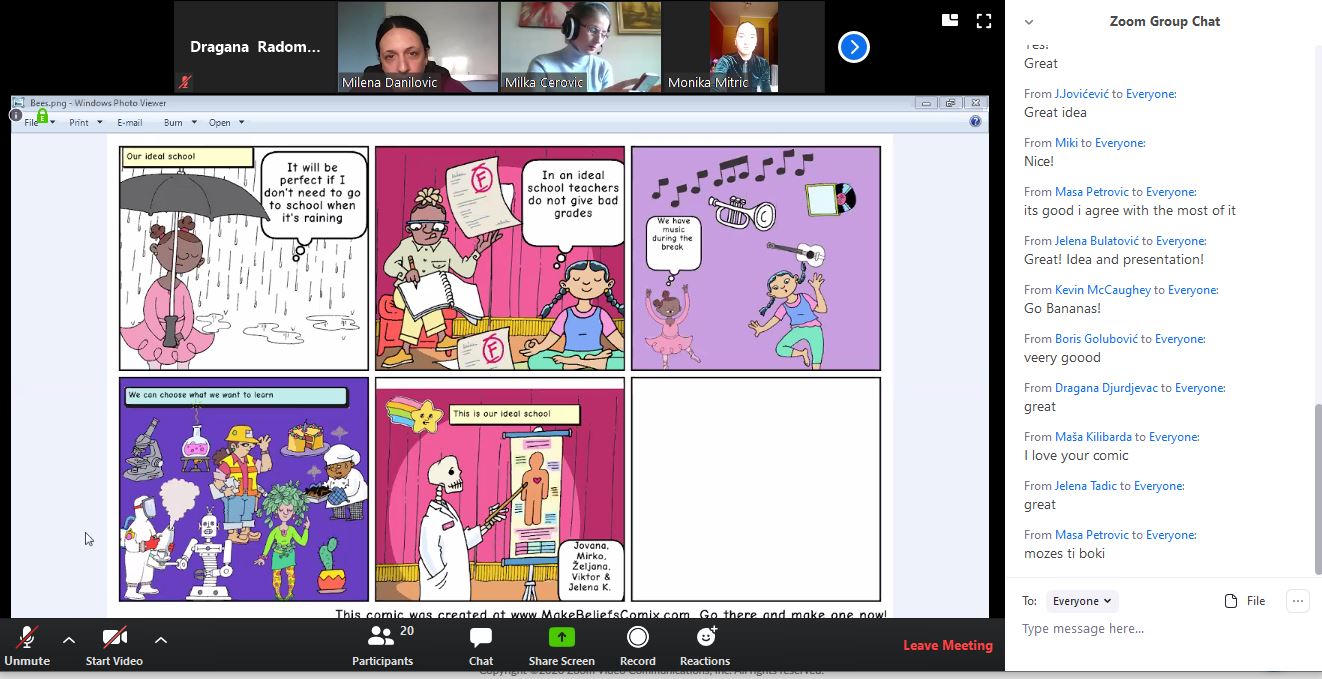Click the 'Type message here' chat field
This screenshot has width=1322, height=679.
1150,629
